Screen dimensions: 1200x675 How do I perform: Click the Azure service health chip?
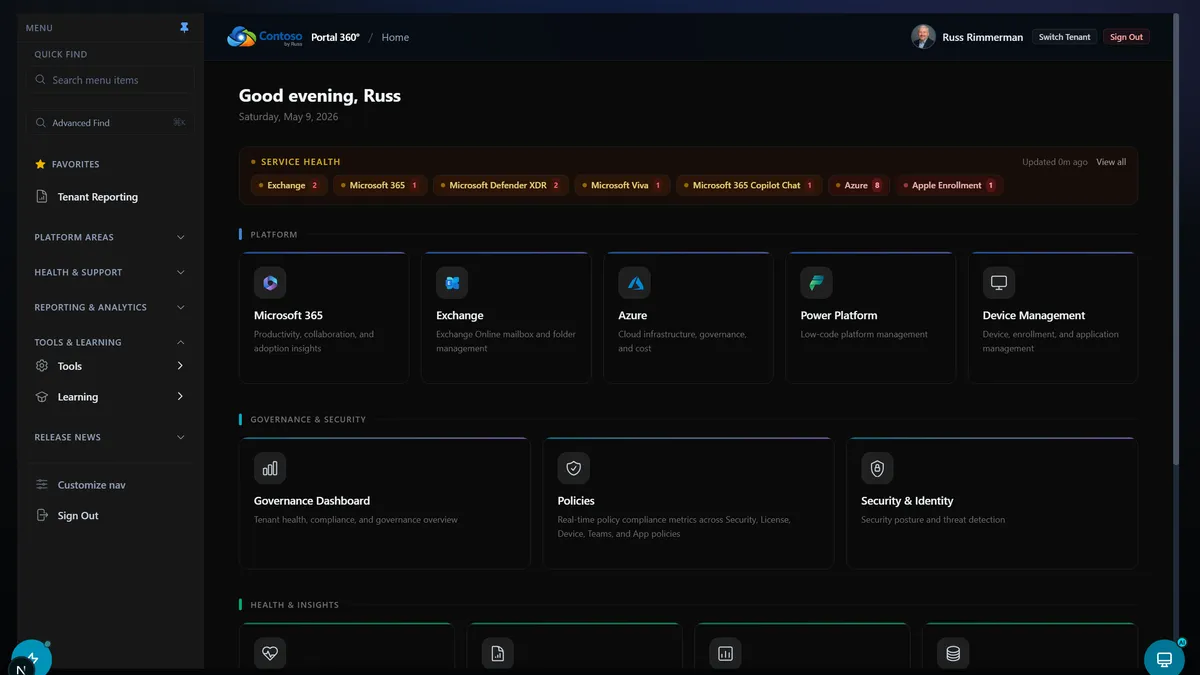tap(859, 185)
